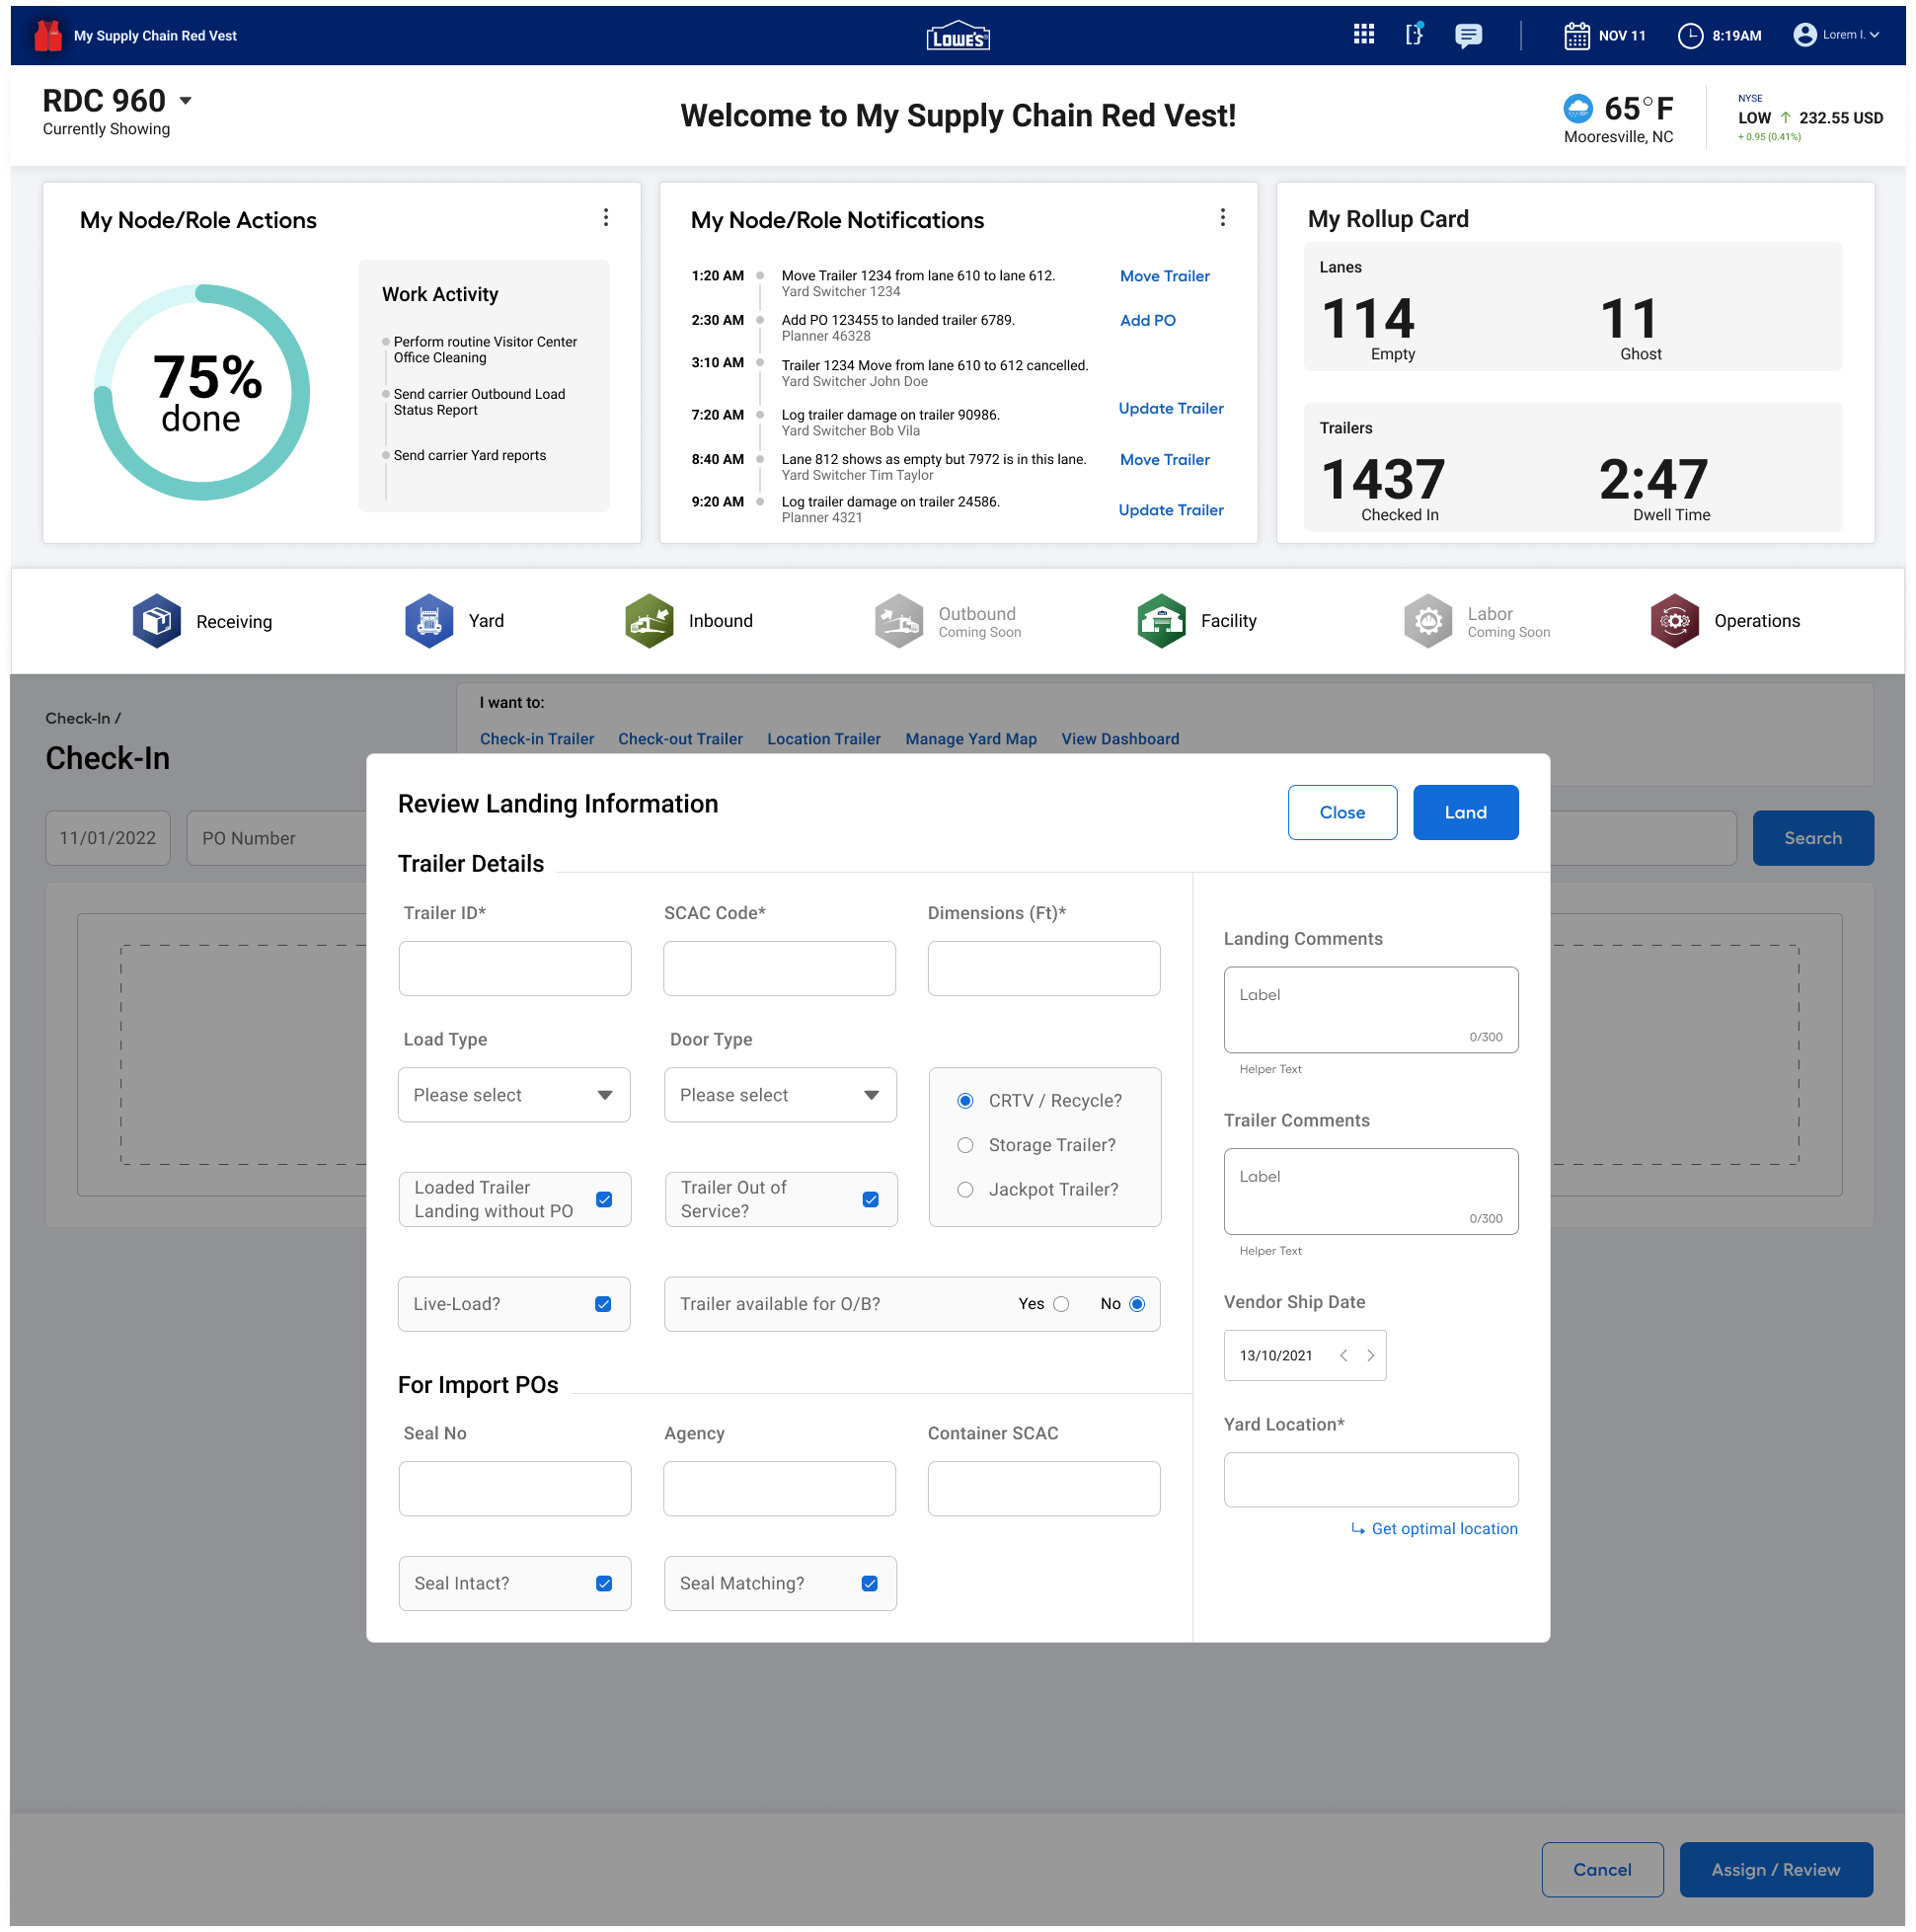Click the Outbound coming-soon icon

coord(897,620)
